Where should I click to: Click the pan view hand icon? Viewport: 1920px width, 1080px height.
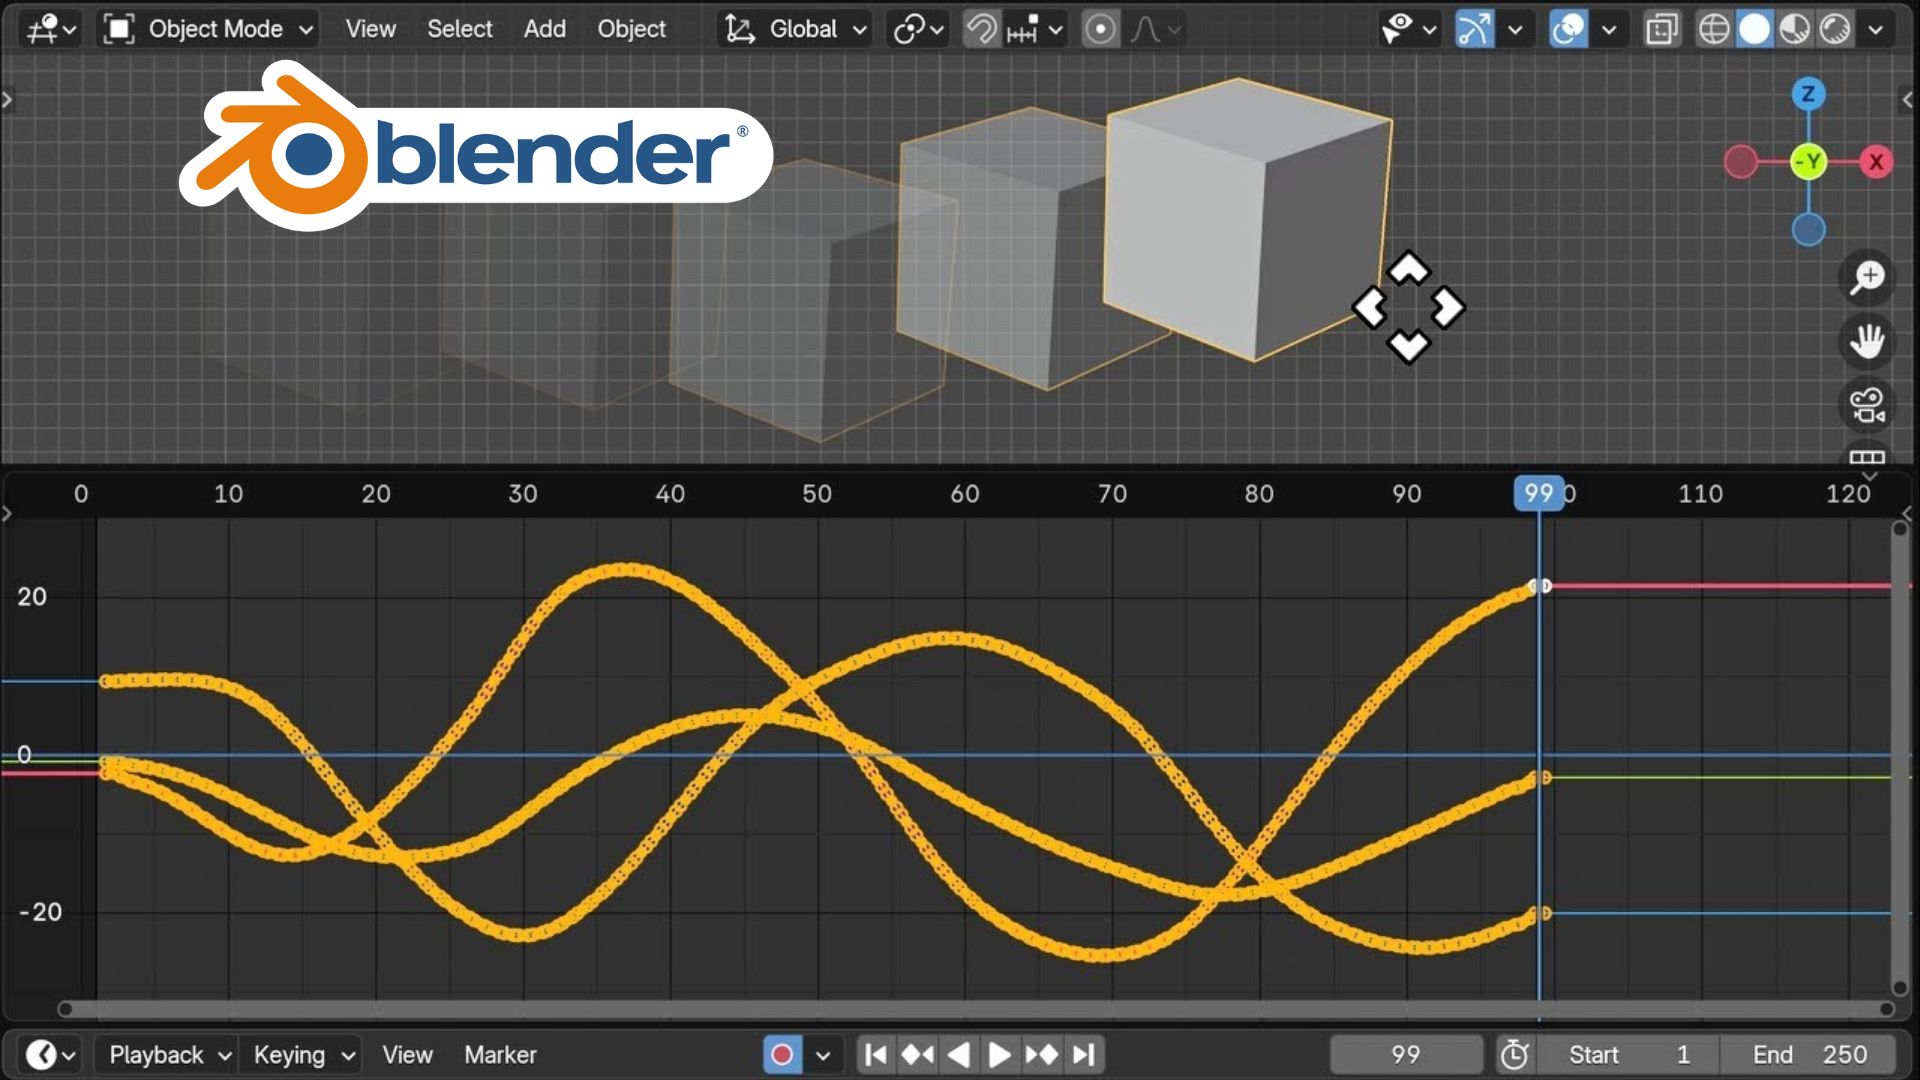[x=1867, y=342]
